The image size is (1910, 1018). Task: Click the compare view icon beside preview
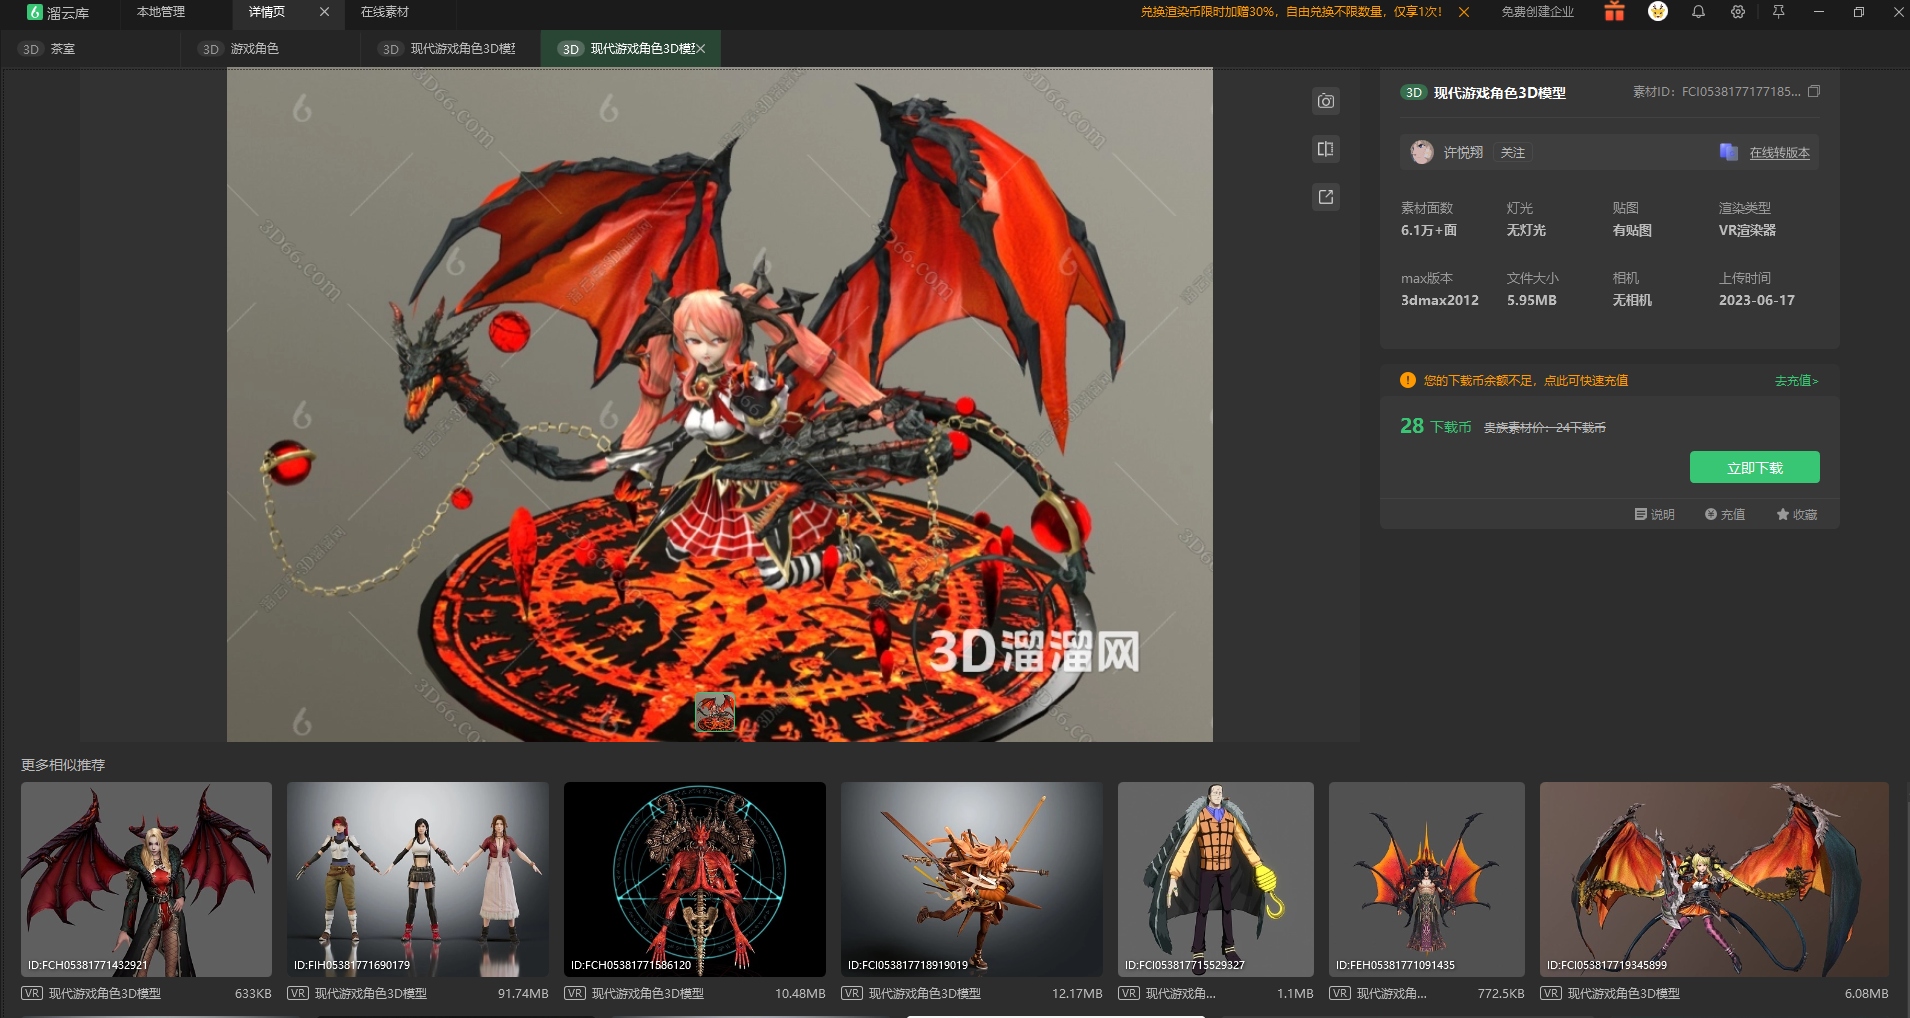1325,149
